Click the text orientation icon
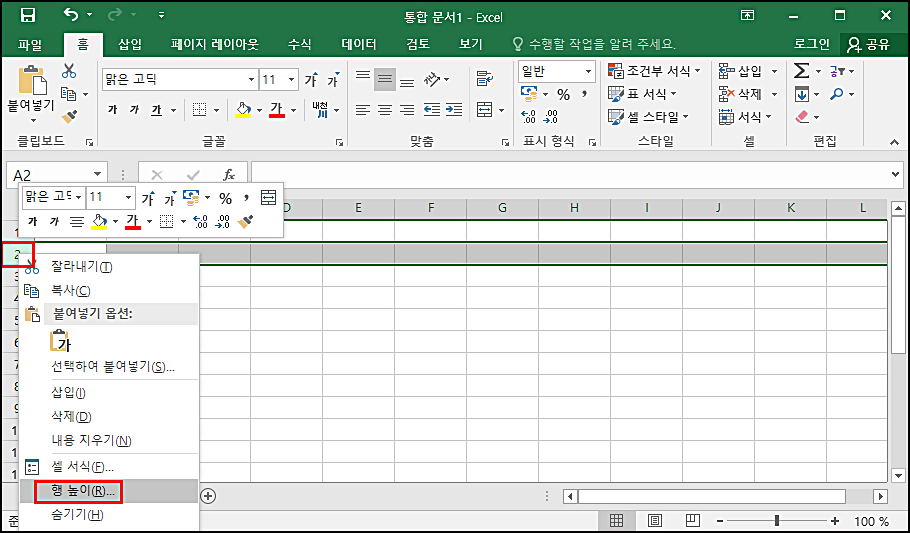 [x=432, y=79]
